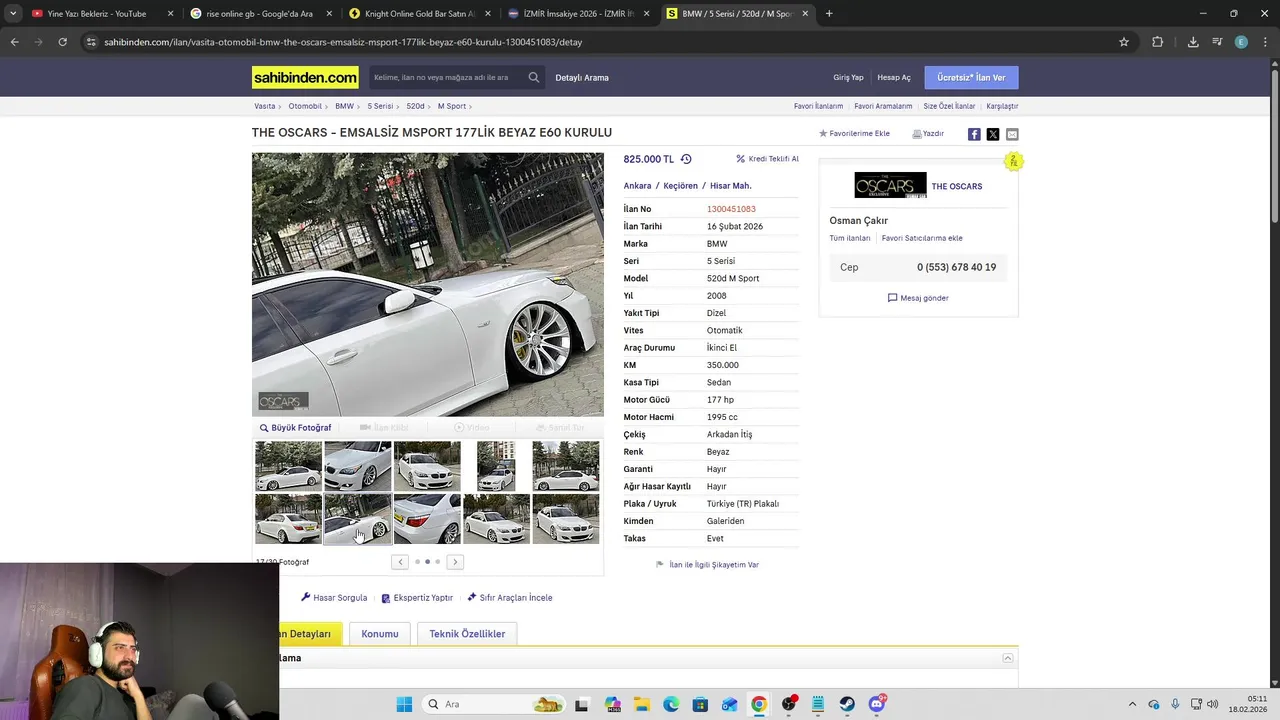Open Chrome tab search dropdown arrow
The width and height of the screenshot is (1280, 720).
click(13, 14)
